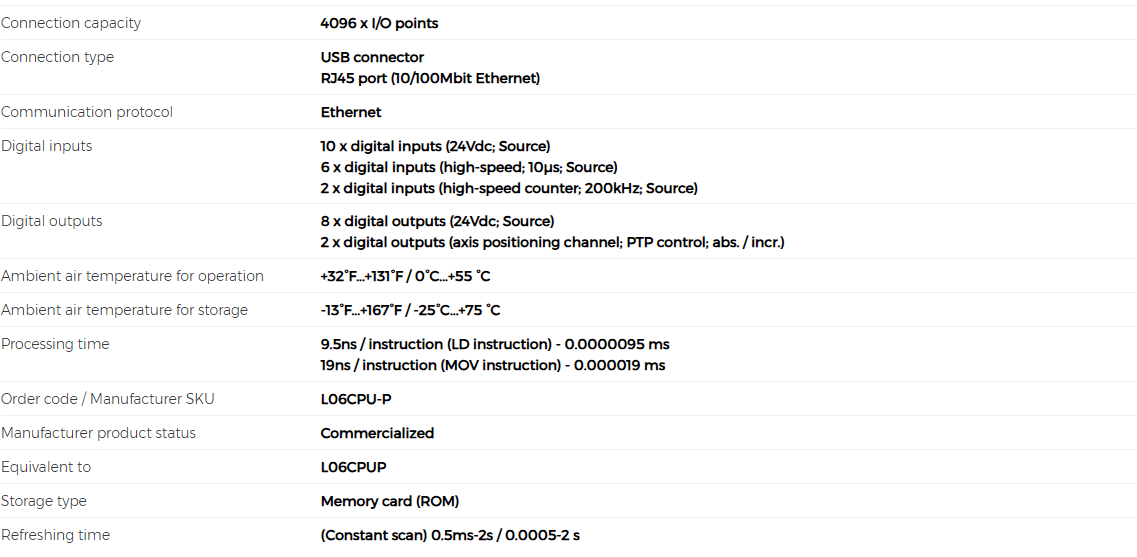This screenshot has width=1137, height=557.
Task: Click the "Digital inputs" row label
Action: (x=46, y=146)
